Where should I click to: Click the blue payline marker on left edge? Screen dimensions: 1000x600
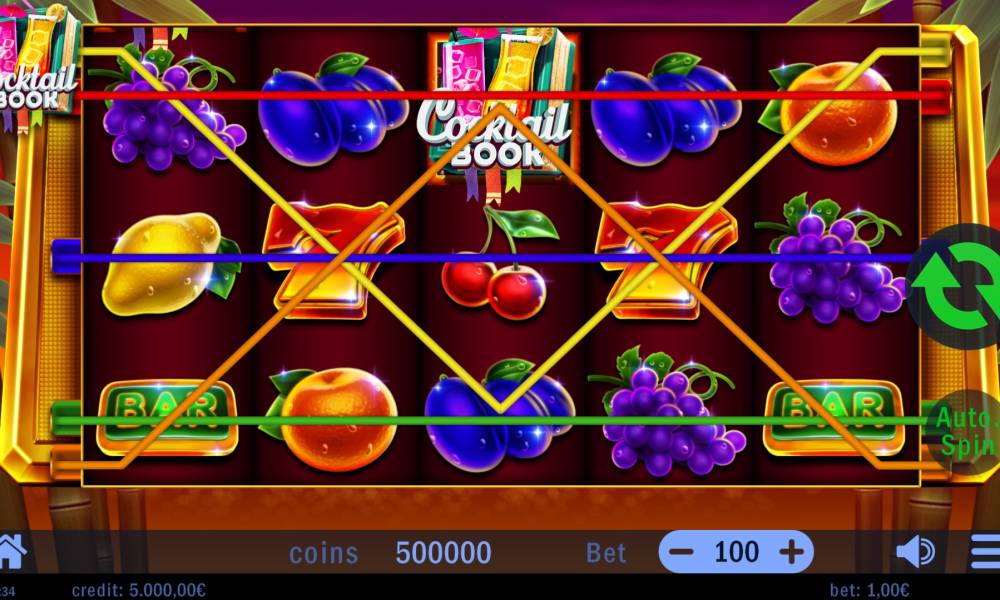tap(66, 256)
